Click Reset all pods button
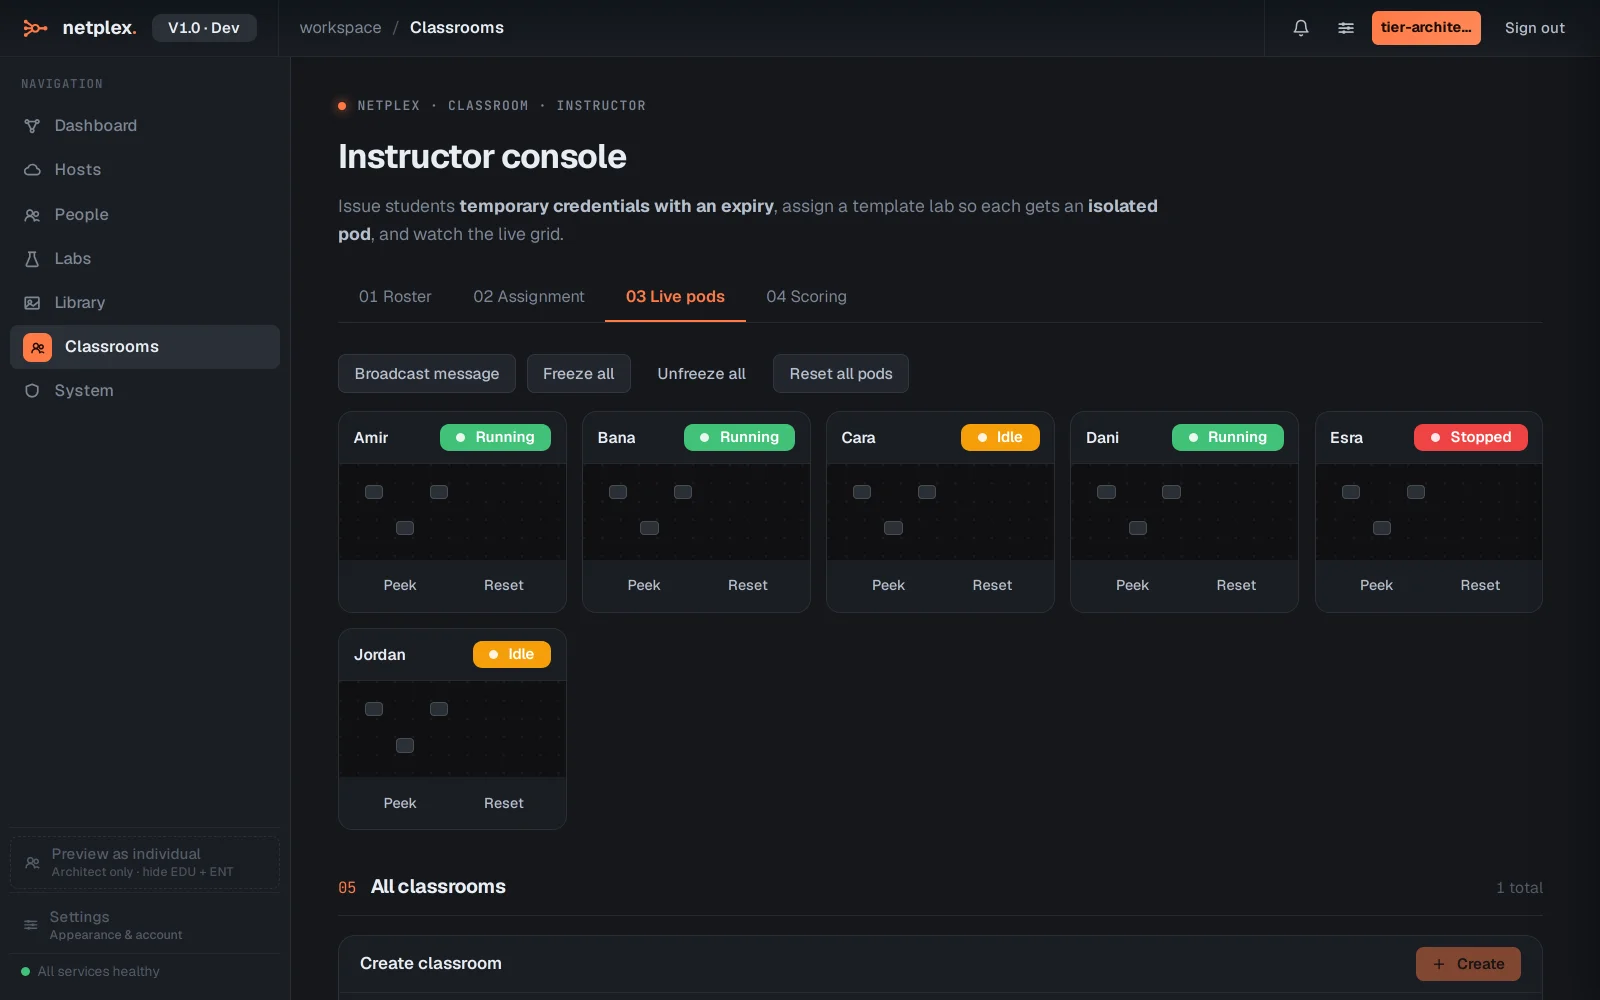Screen dimensions: 1600x1000 (x=841, y=374)
